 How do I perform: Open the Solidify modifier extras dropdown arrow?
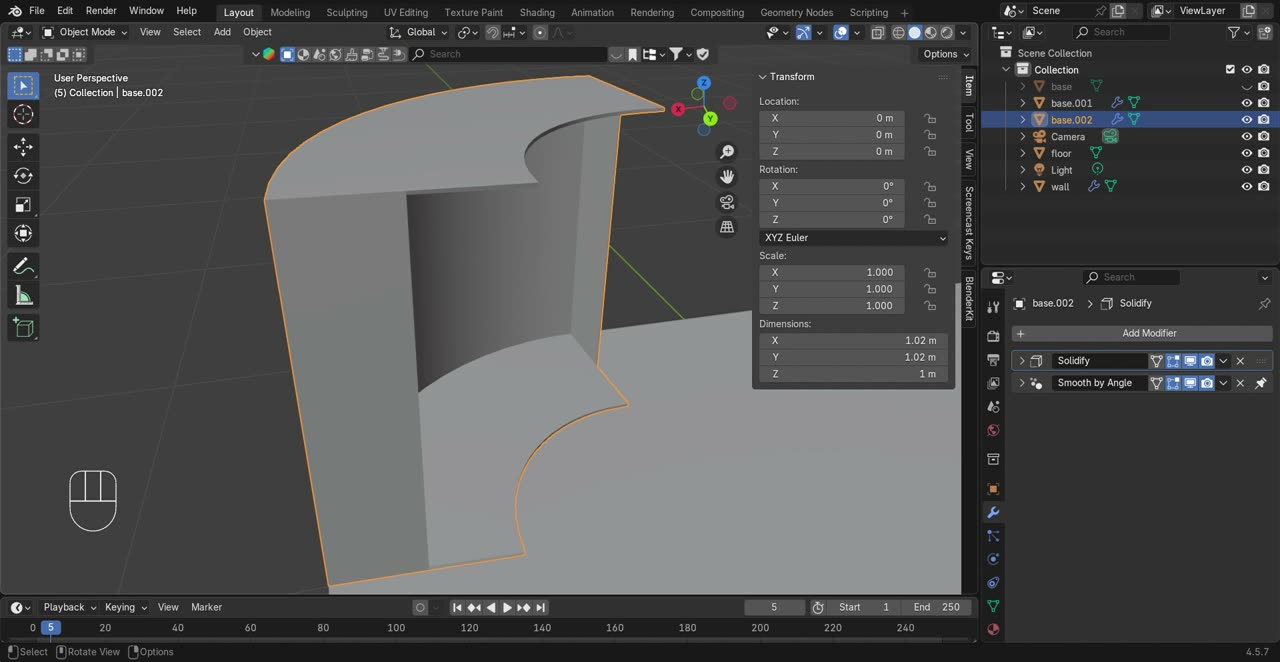tap(1223, 361)
